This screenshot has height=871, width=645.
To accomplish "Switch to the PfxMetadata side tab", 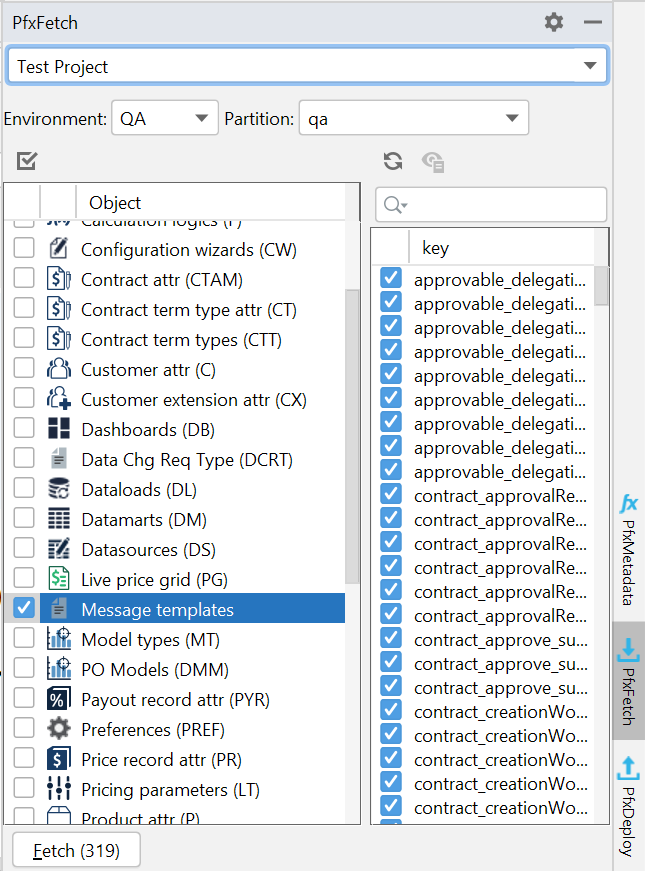I will (x=628, y=549).
